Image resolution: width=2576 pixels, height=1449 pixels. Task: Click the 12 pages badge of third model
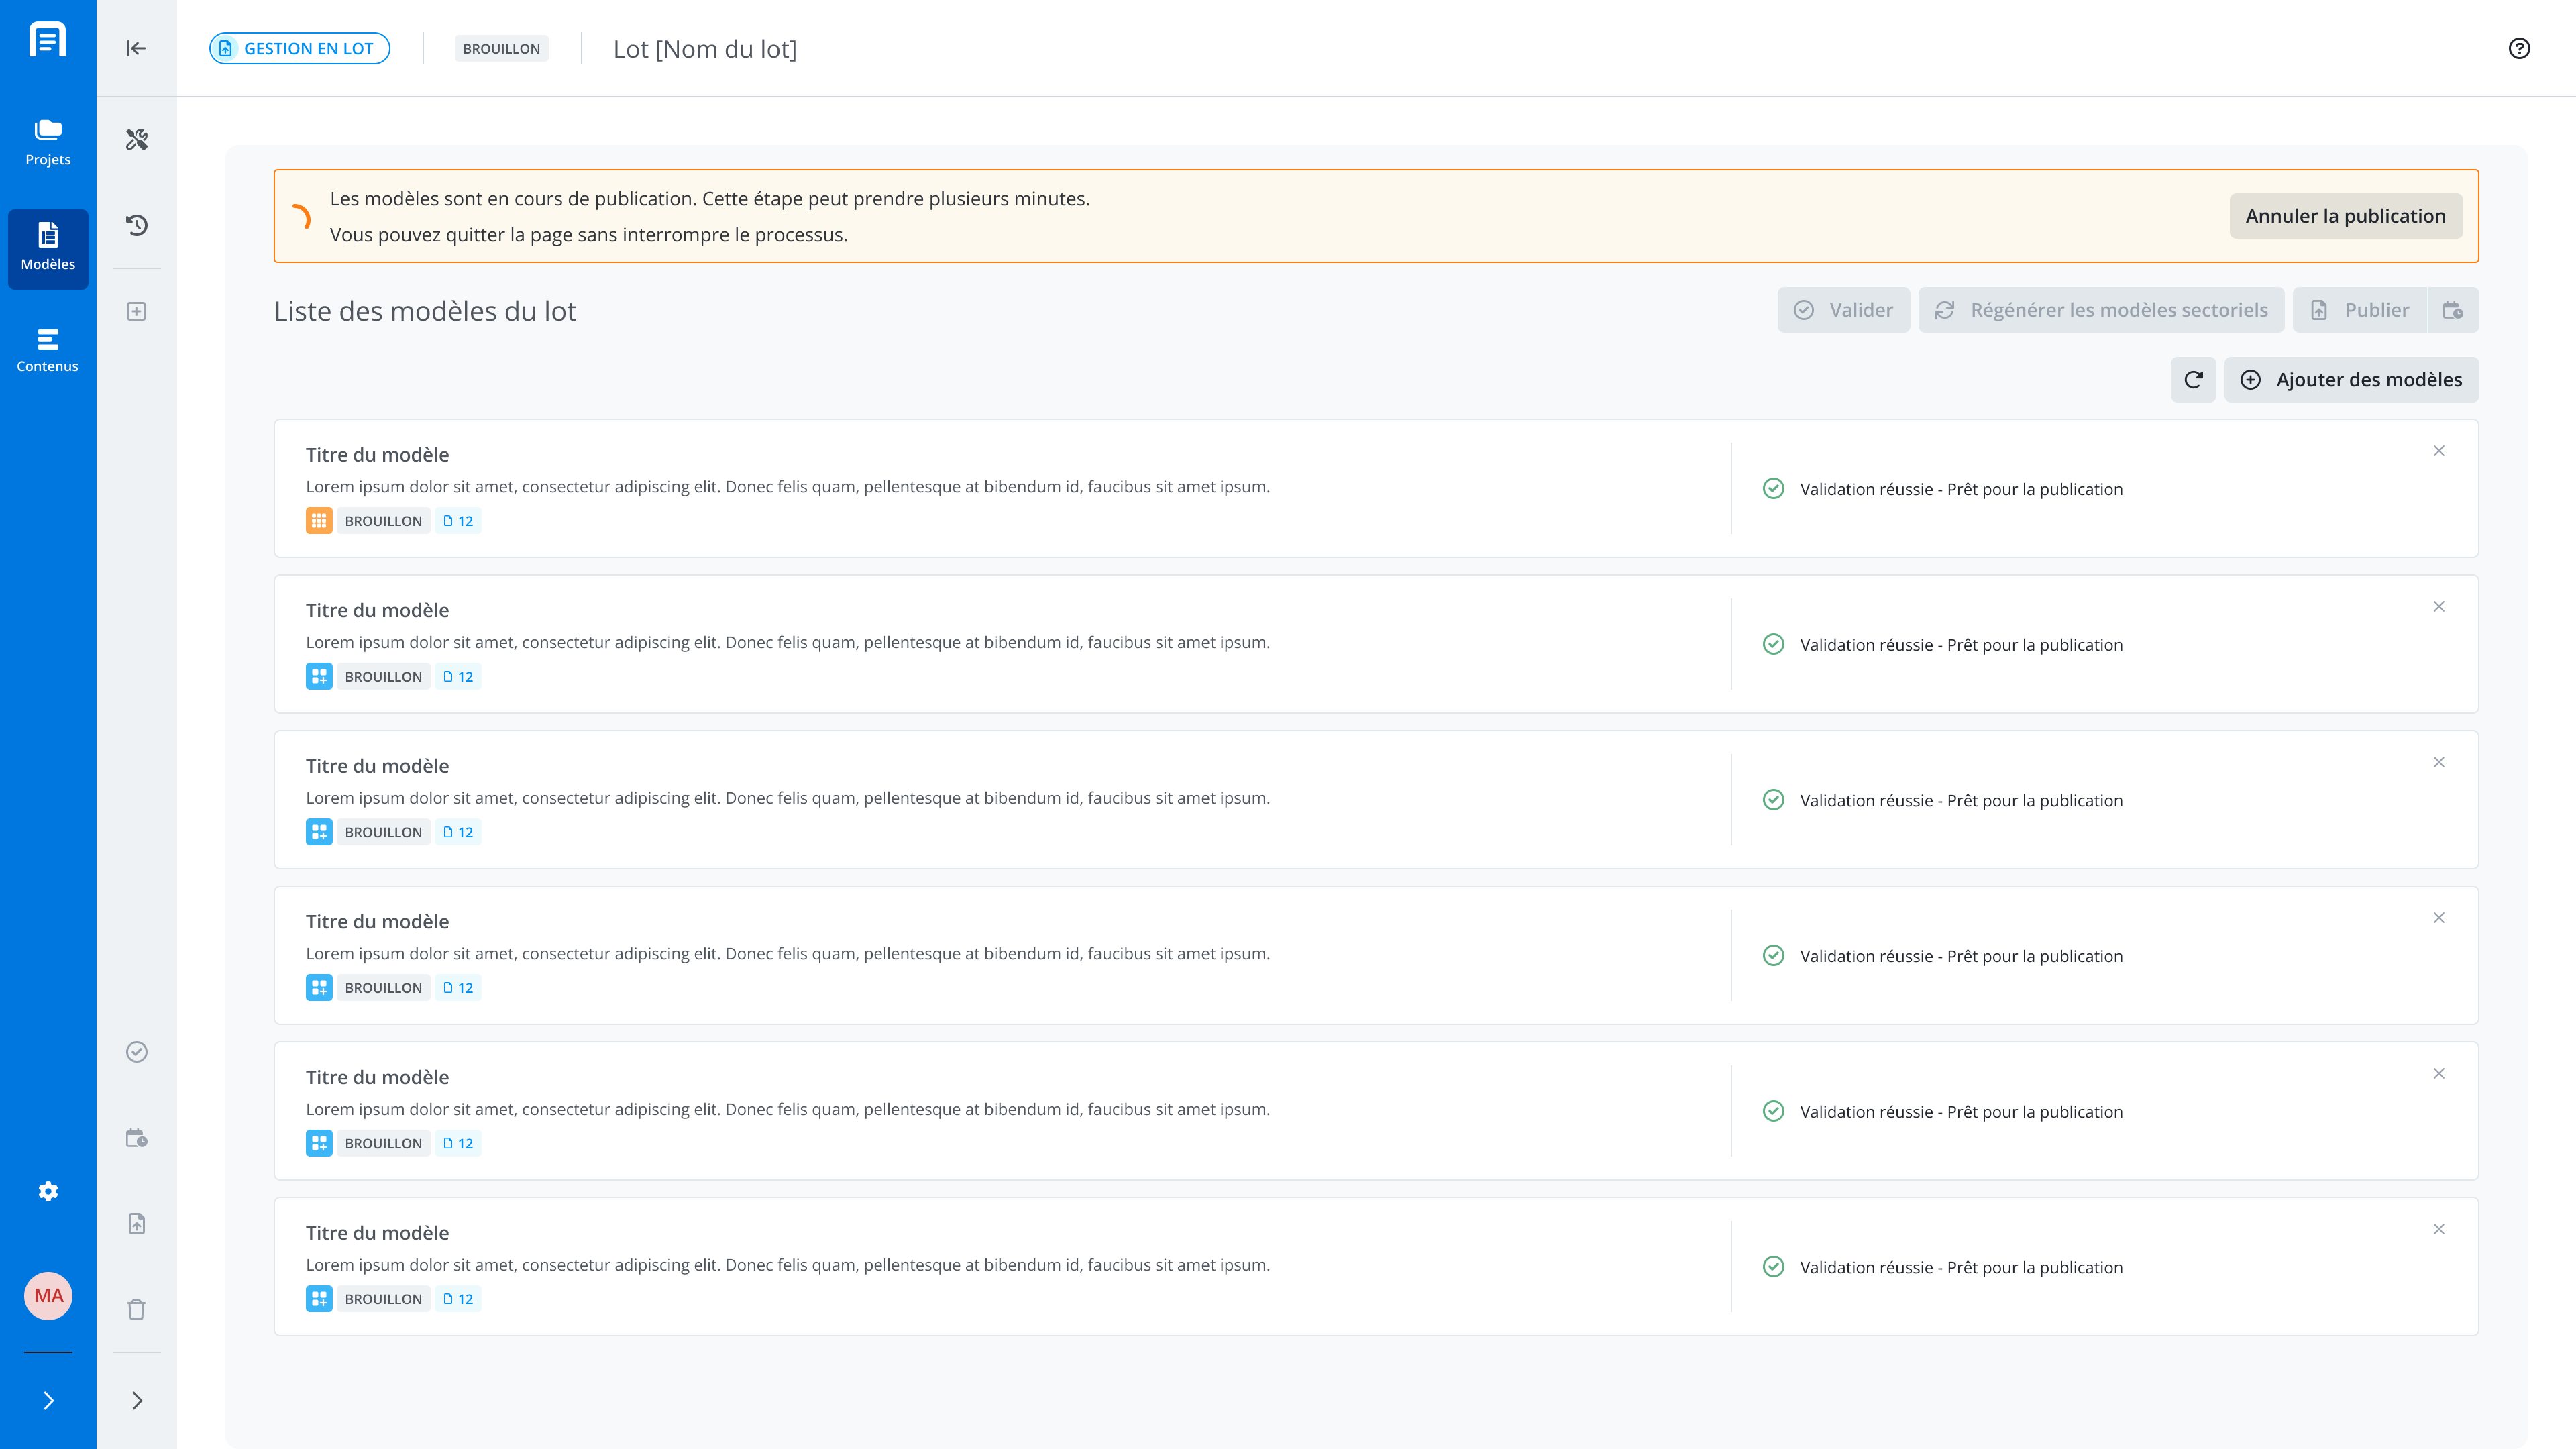point(458,832)
